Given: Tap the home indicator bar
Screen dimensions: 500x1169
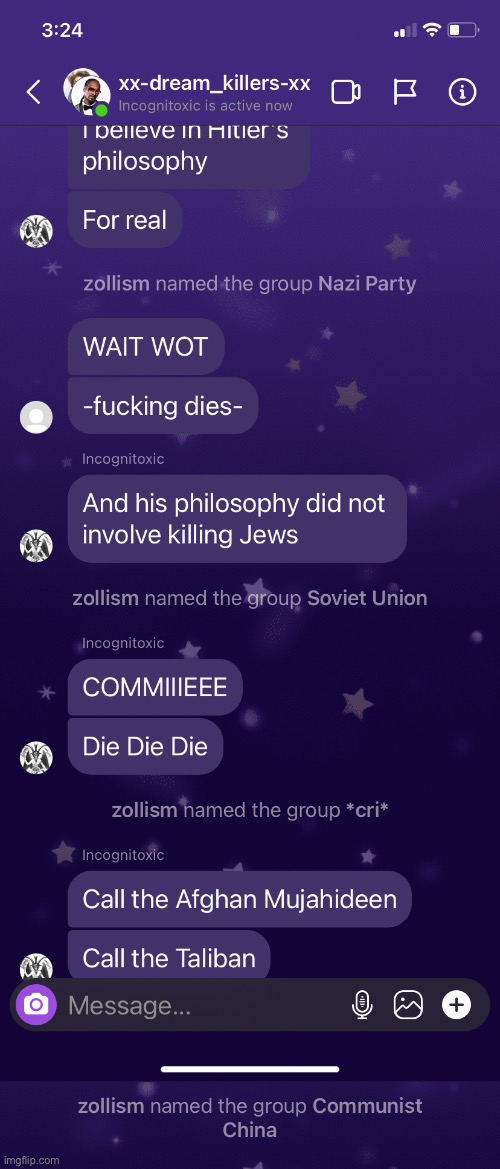Looking at the screenshot, I should coord(250,1069).
